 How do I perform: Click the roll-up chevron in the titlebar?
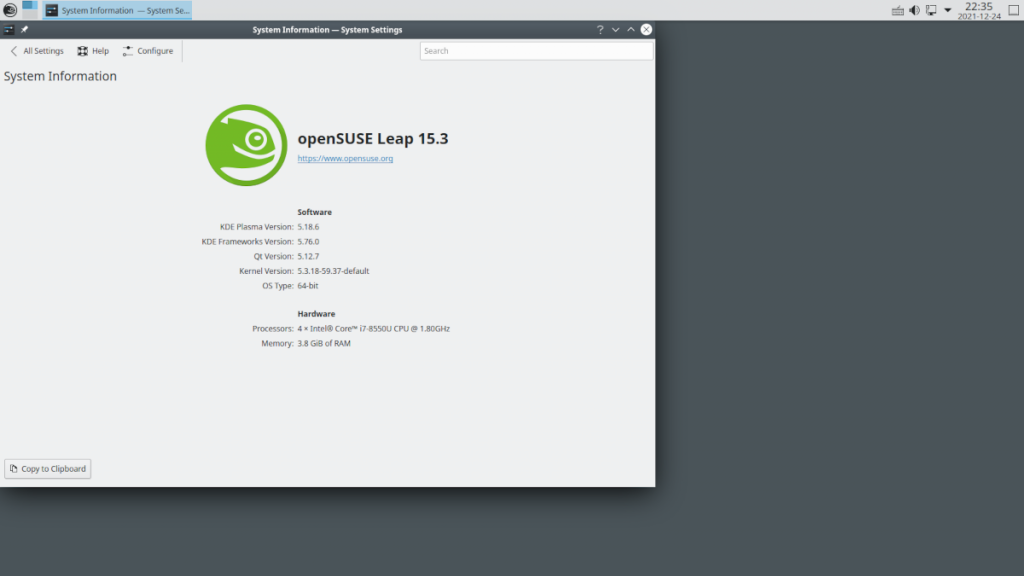[630, 29]
